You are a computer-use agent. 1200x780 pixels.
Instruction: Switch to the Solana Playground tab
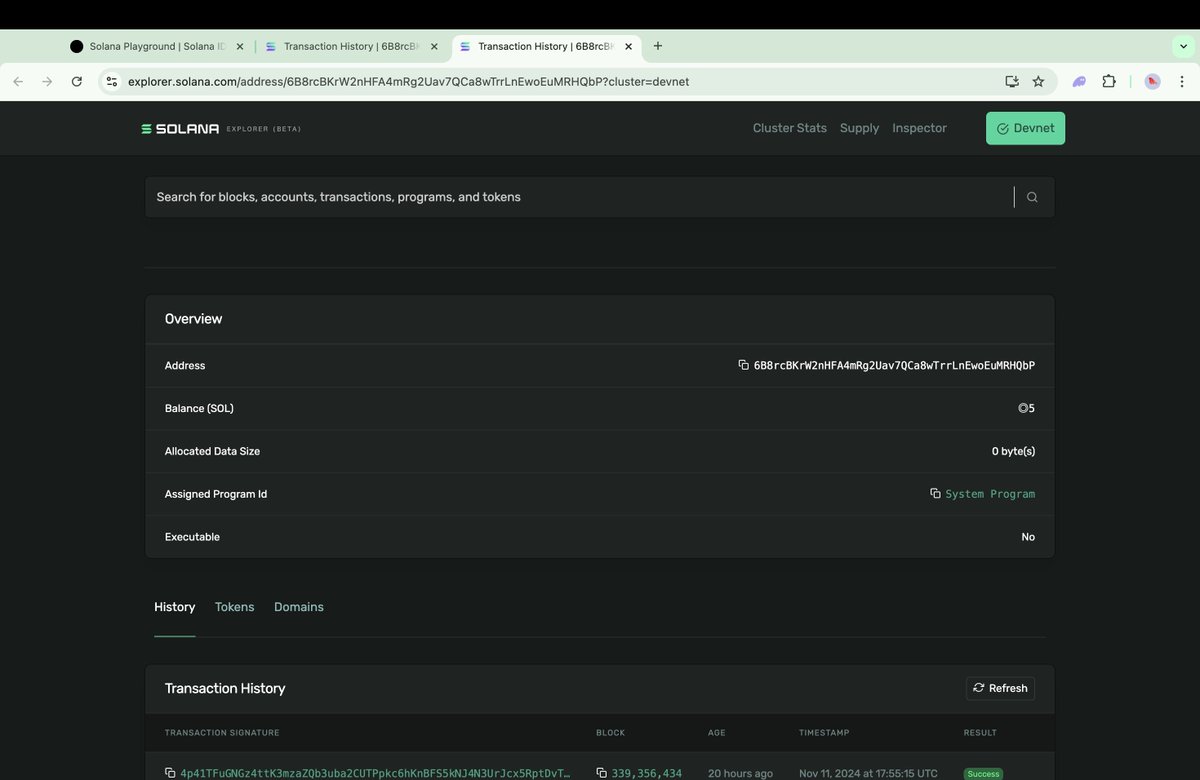coord(157,46)
